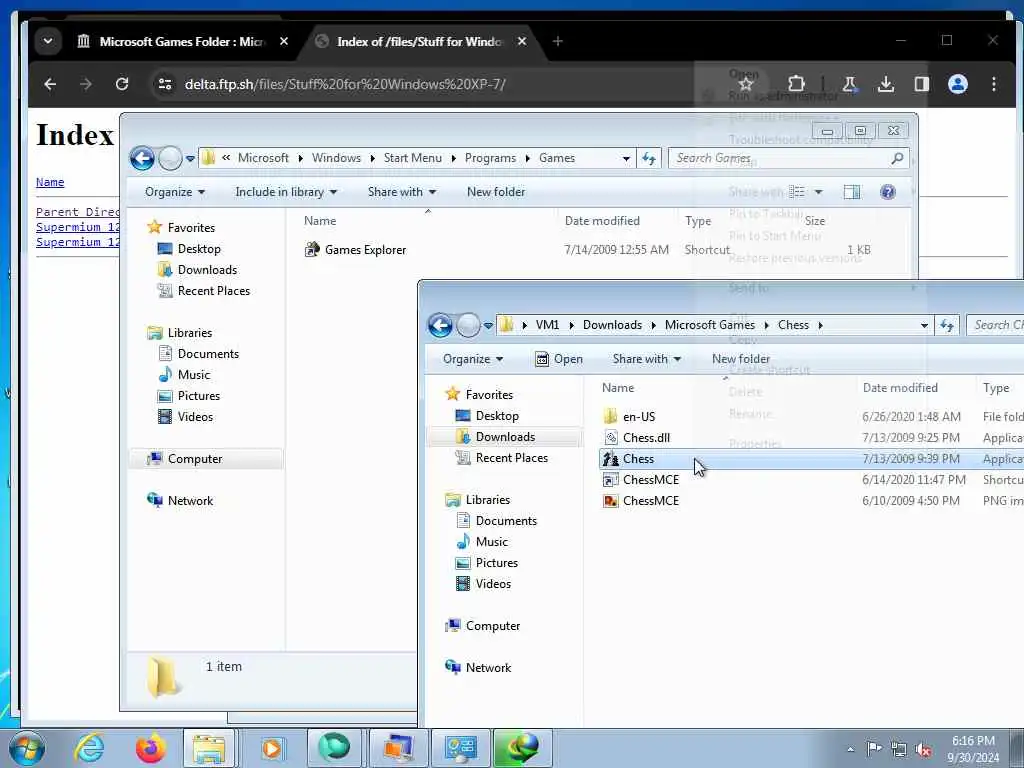The image size is (1024, 768).
Task: Refresh the Chess folder view
Action: pos(946,325)
